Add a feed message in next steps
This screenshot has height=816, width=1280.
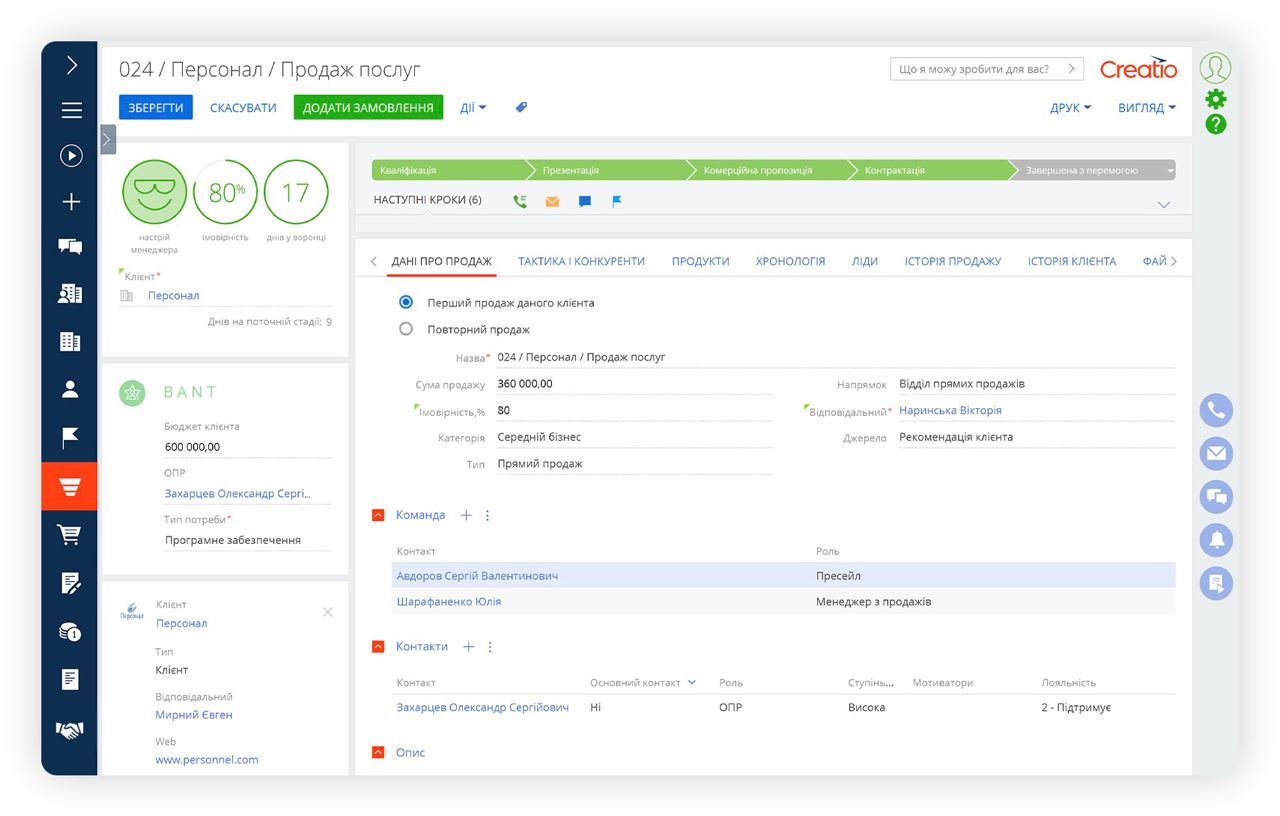point(585,201)
